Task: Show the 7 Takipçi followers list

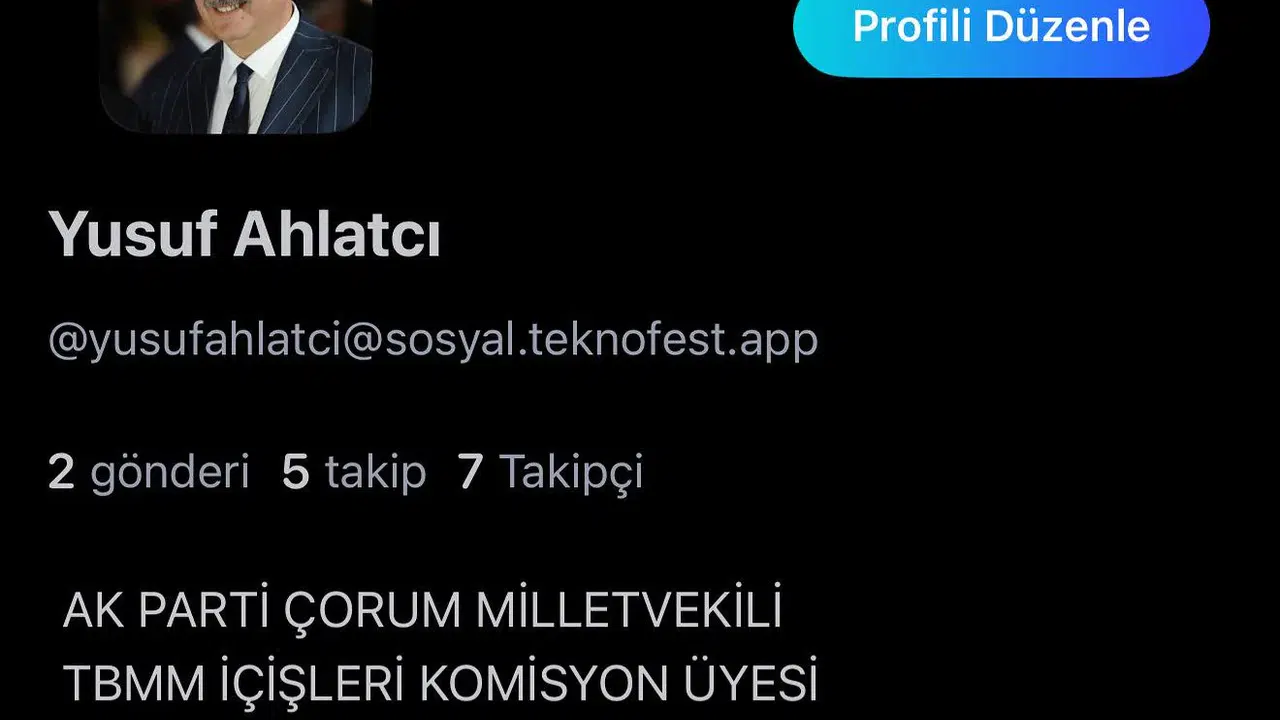Action: (550, 471)
